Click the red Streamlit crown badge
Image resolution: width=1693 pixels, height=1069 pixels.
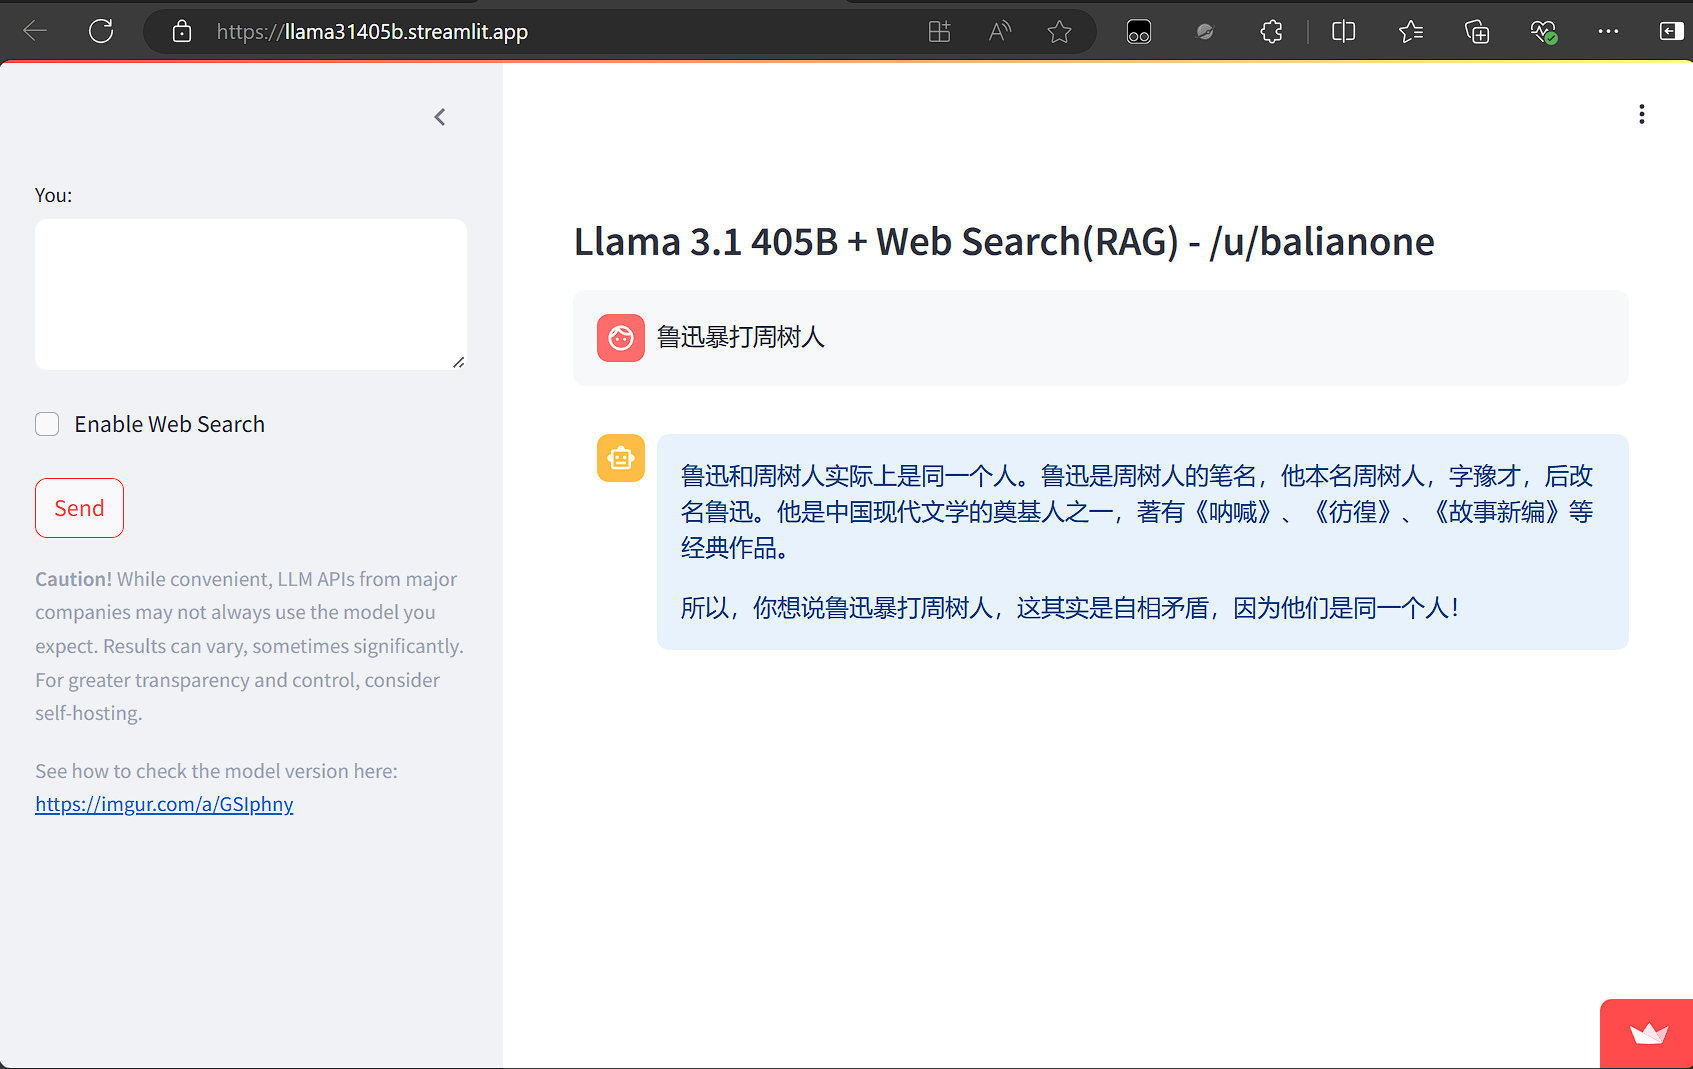pos(1647,1034)
